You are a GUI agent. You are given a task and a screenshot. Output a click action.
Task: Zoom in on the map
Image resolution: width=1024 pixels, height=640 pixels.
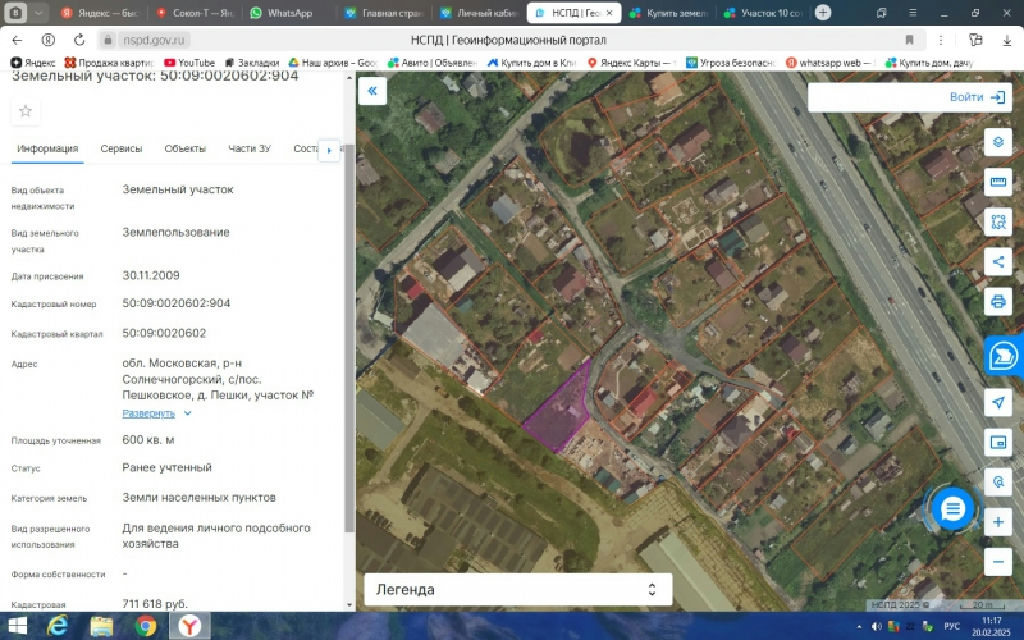tap(997, 522)
